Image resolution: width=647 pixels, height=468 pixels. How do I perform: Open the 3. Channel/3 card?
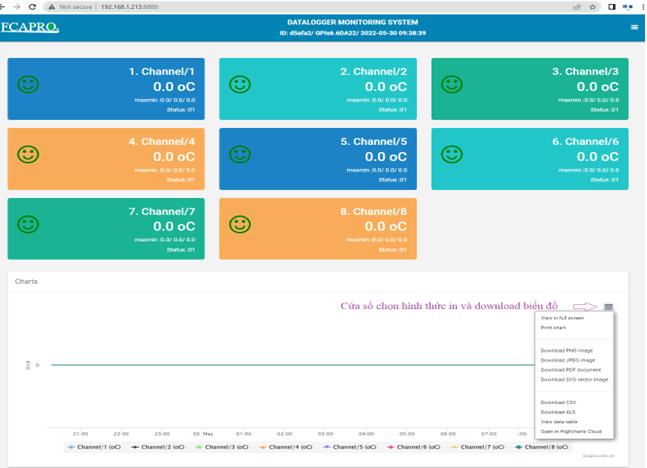pyautogui.click(x=530, y=89)
